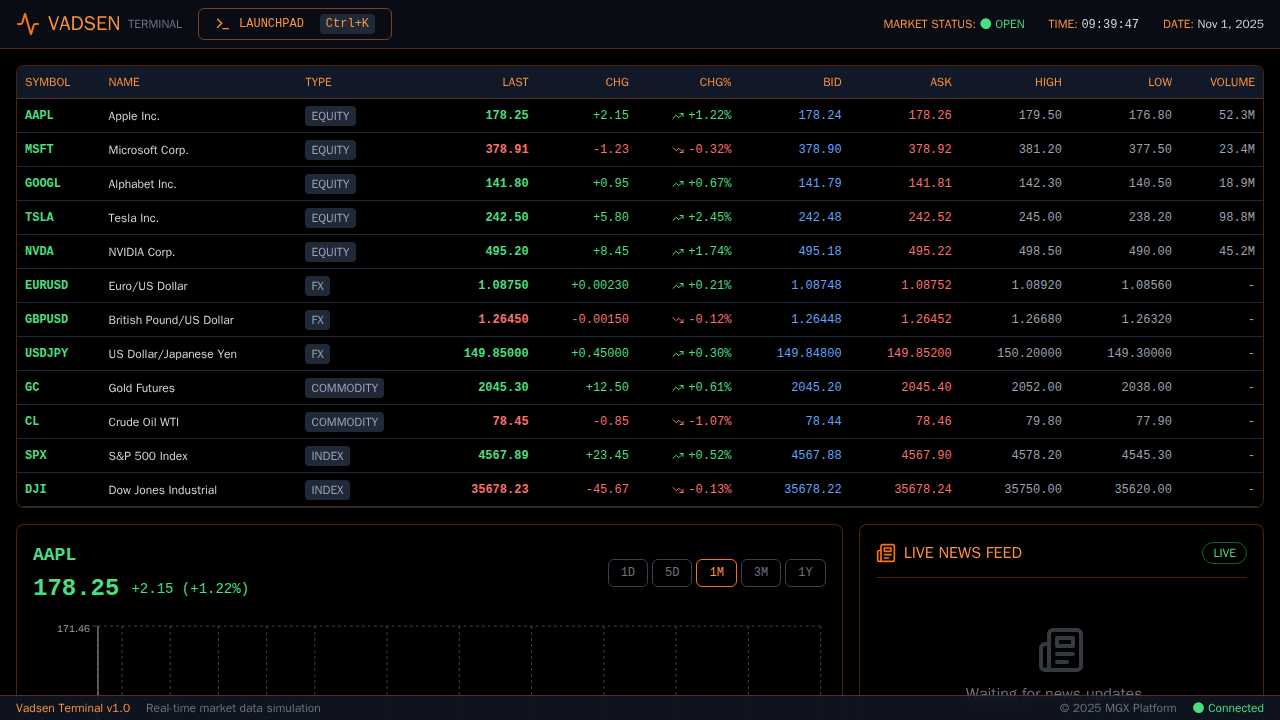
Task: Click the green market status dot
Action: [x=985, y=24]
